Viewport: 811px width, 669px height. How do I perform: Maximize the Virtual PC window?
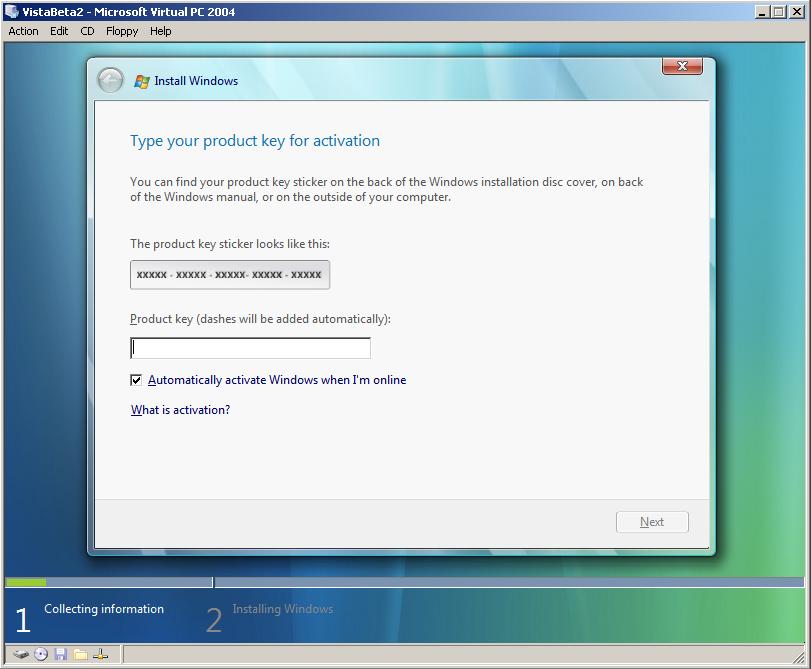779,11
